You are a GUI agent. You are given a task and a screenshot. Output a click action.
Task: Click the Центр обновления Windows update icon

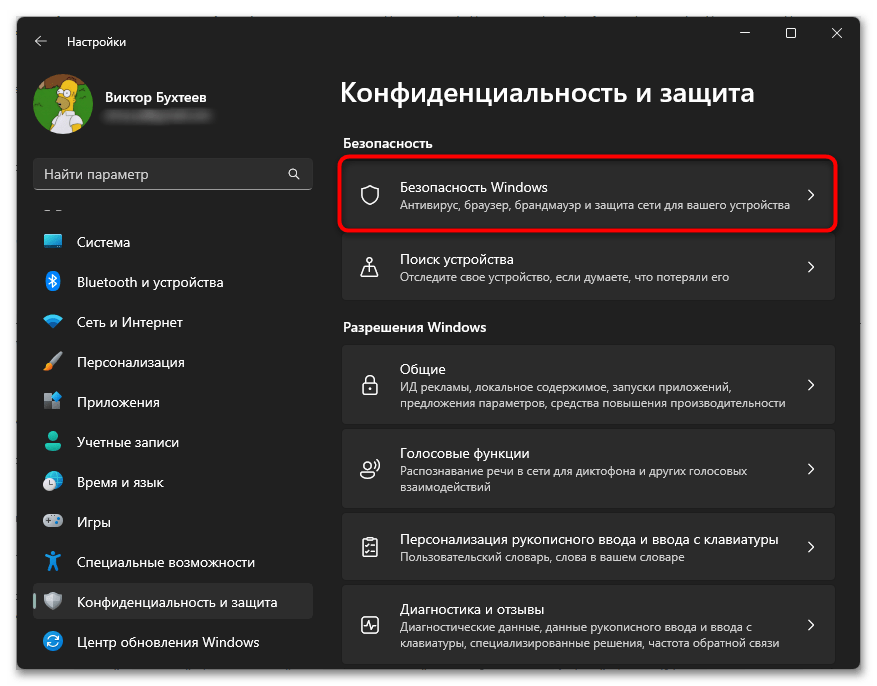(53, 641)
